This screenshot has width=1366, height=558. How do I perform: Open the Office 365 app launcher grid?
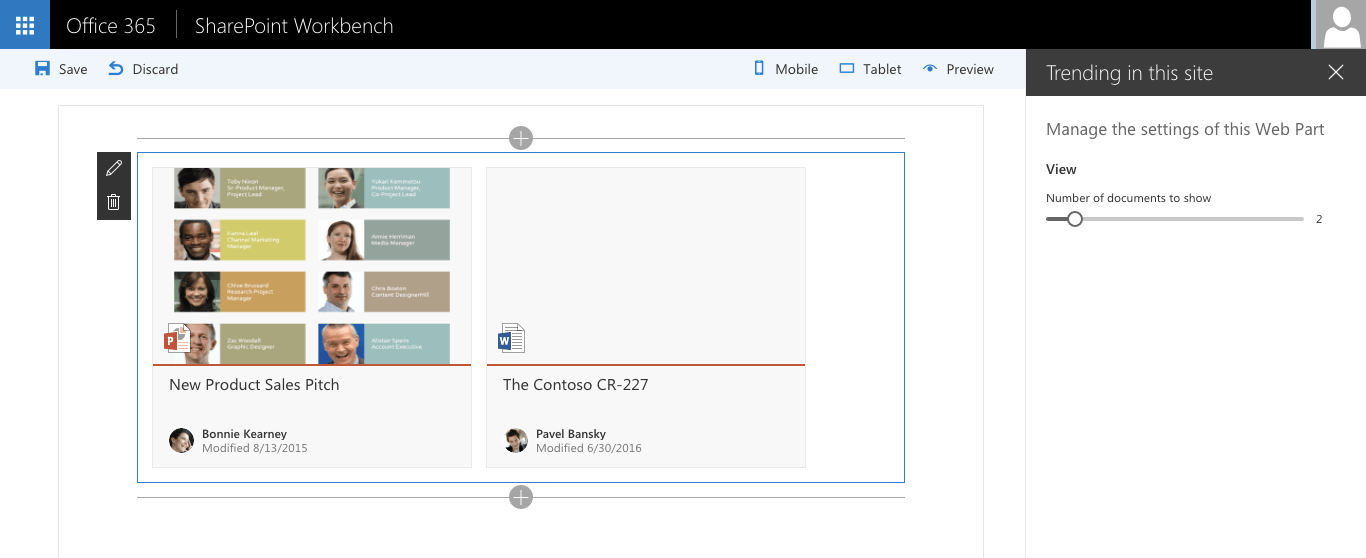[25, 25]
